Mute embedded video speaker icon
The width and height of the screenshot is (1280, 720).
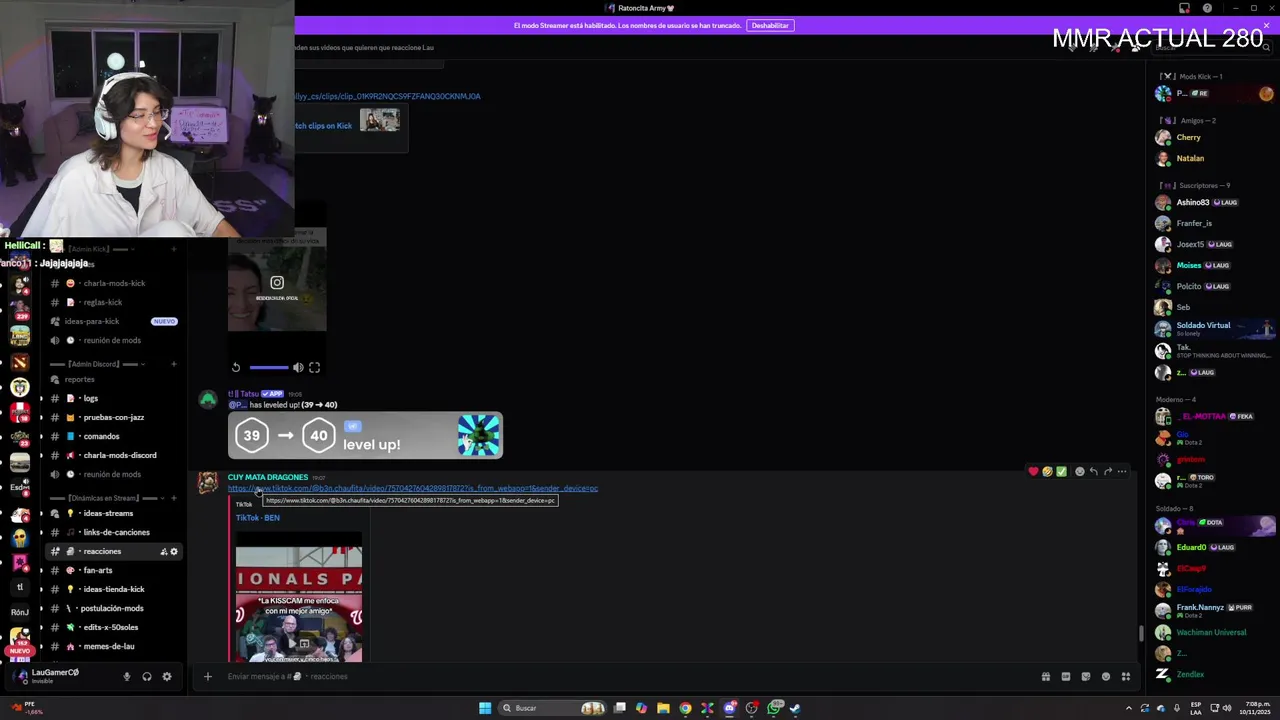(x=298, y=368)
